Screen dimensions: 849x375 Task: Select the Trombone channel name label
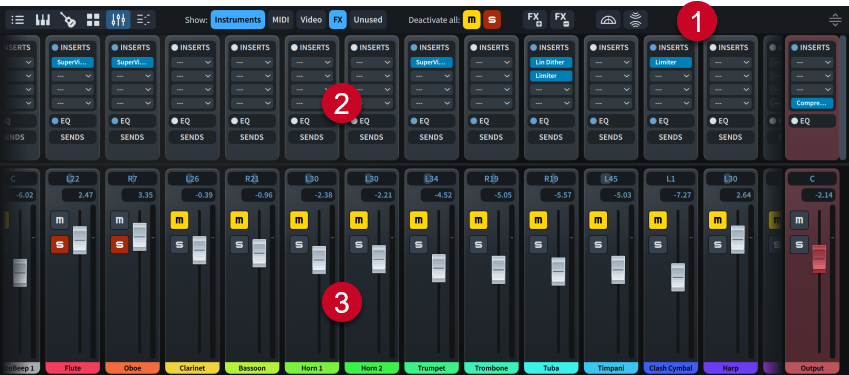(x=491, y=368)
